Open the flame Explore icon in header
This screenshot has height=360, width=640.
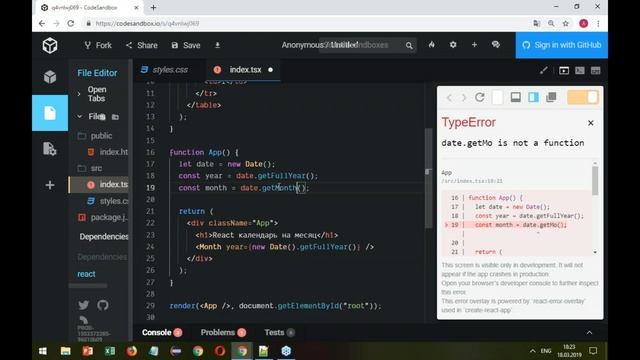coord(431,45)
